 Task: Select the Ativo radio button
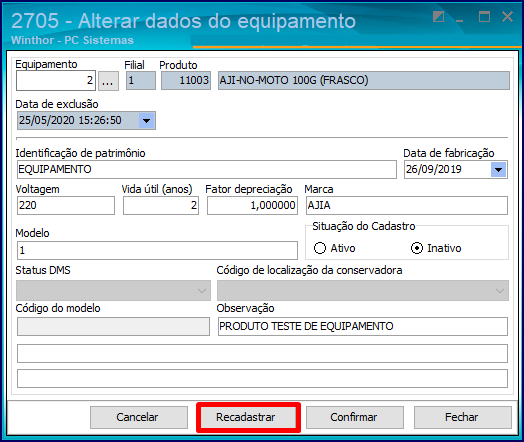pos(320,248)
